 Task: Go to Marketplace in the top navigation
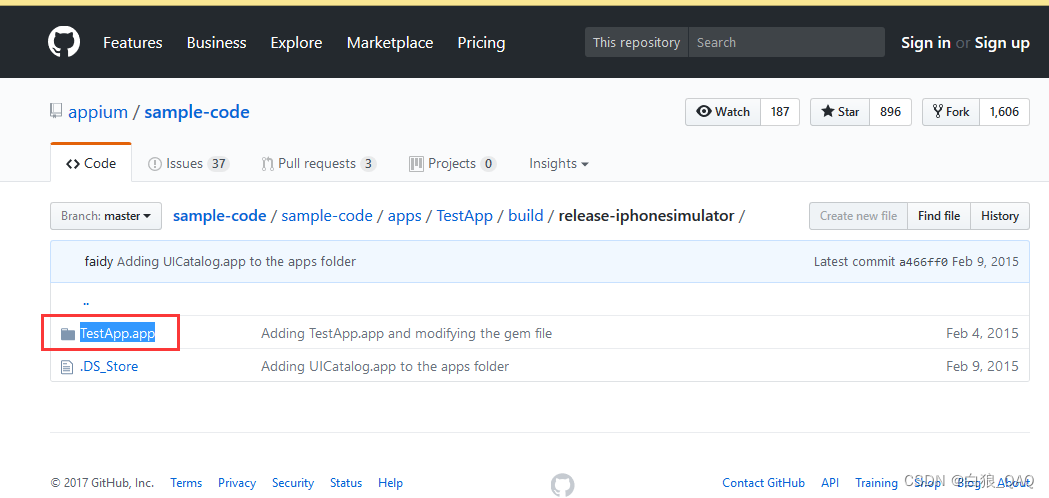(x=389, y=43)
